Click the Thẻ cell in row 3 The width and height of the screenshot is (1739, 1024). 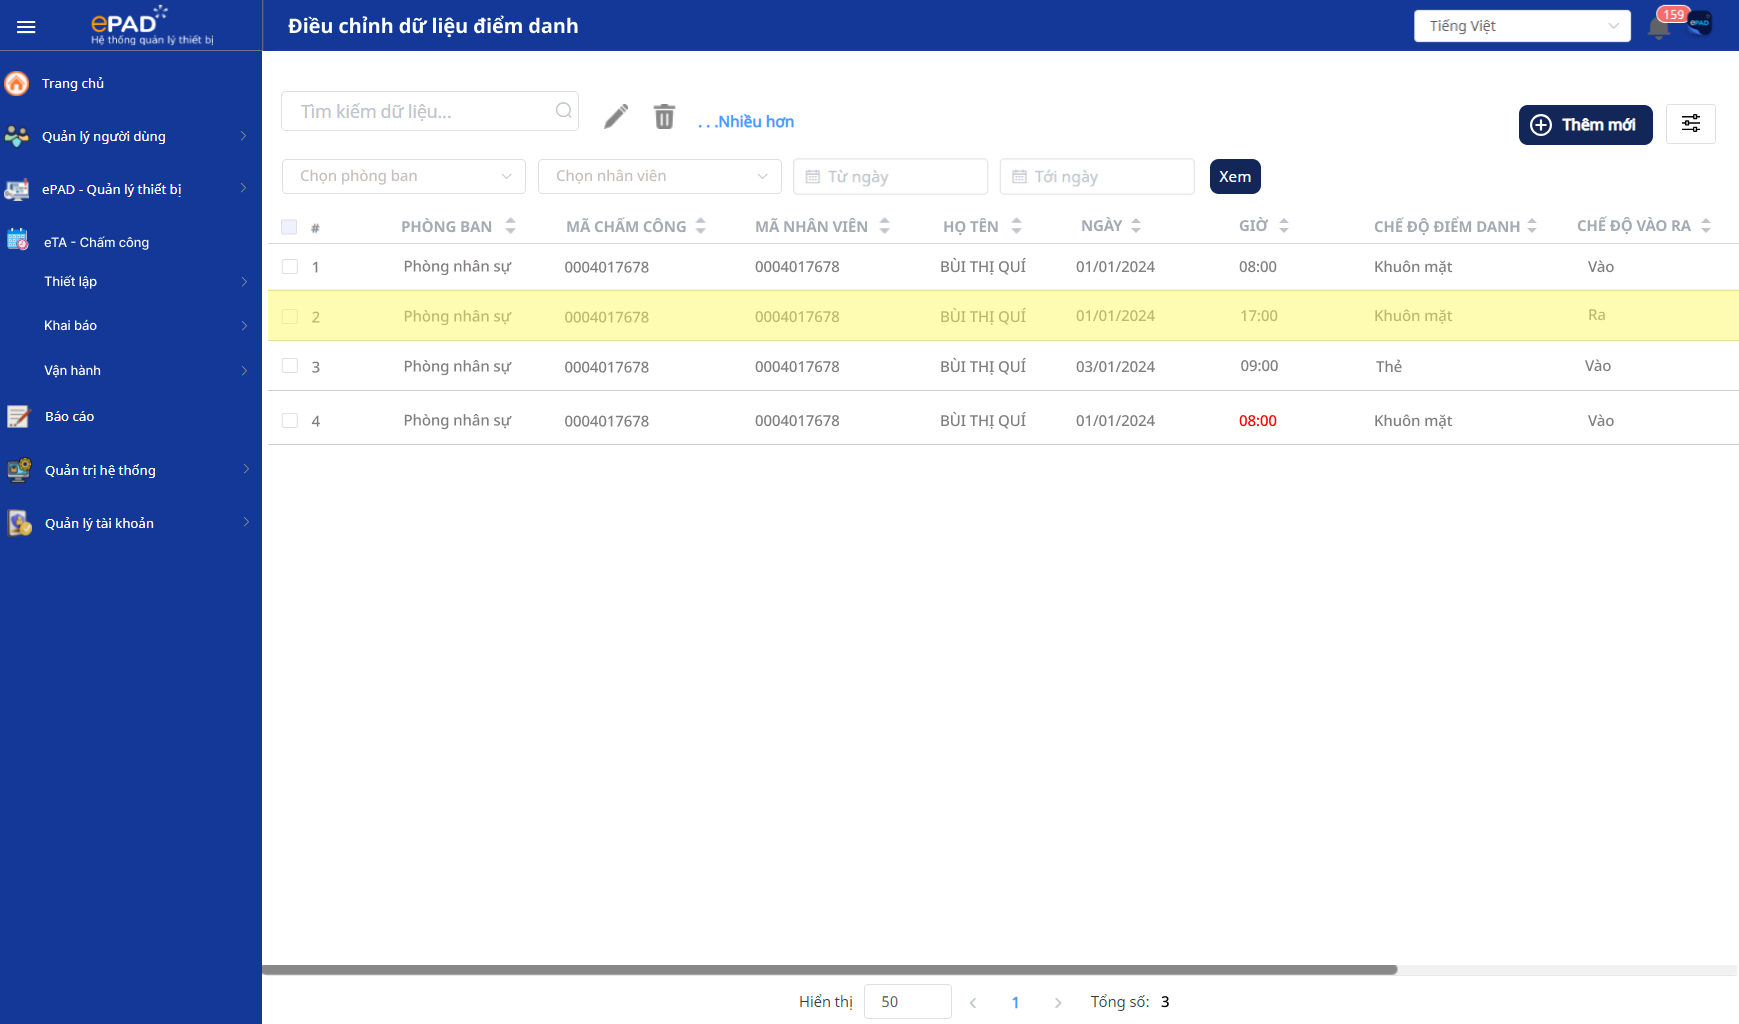[1388, 366]
